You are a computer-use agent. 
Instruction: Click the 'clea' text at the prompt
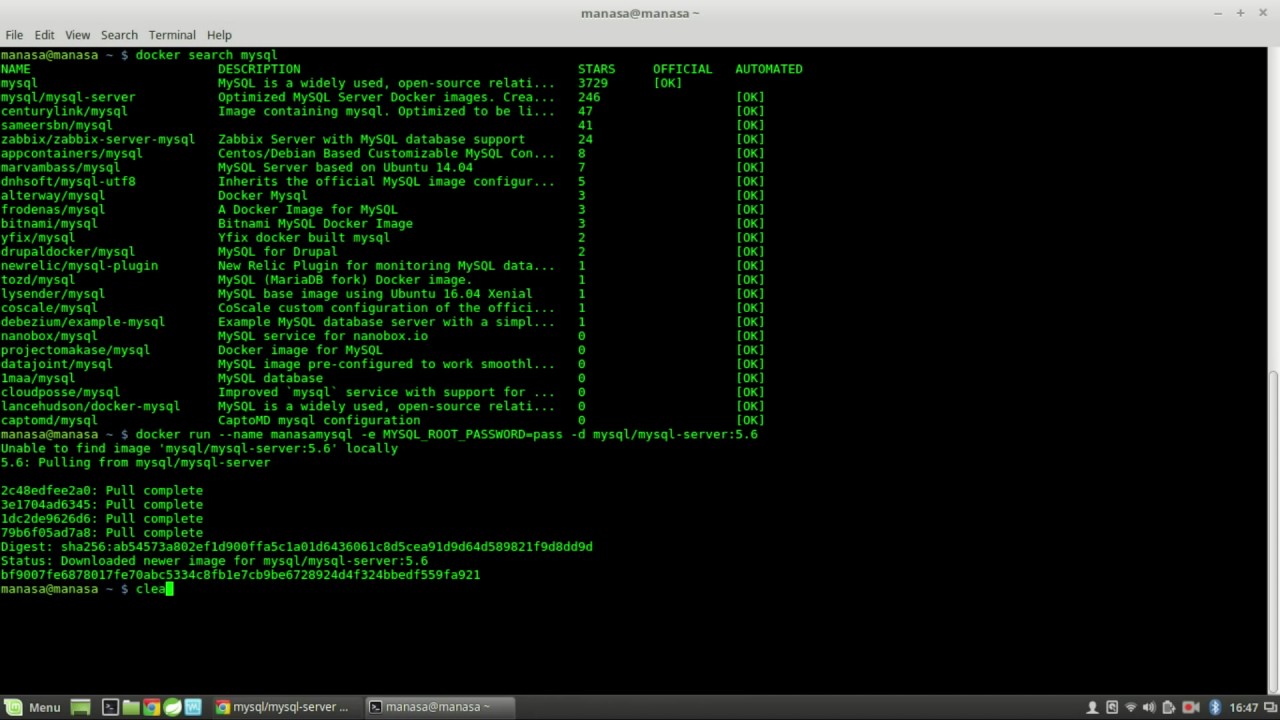click(x=150, y=589)
